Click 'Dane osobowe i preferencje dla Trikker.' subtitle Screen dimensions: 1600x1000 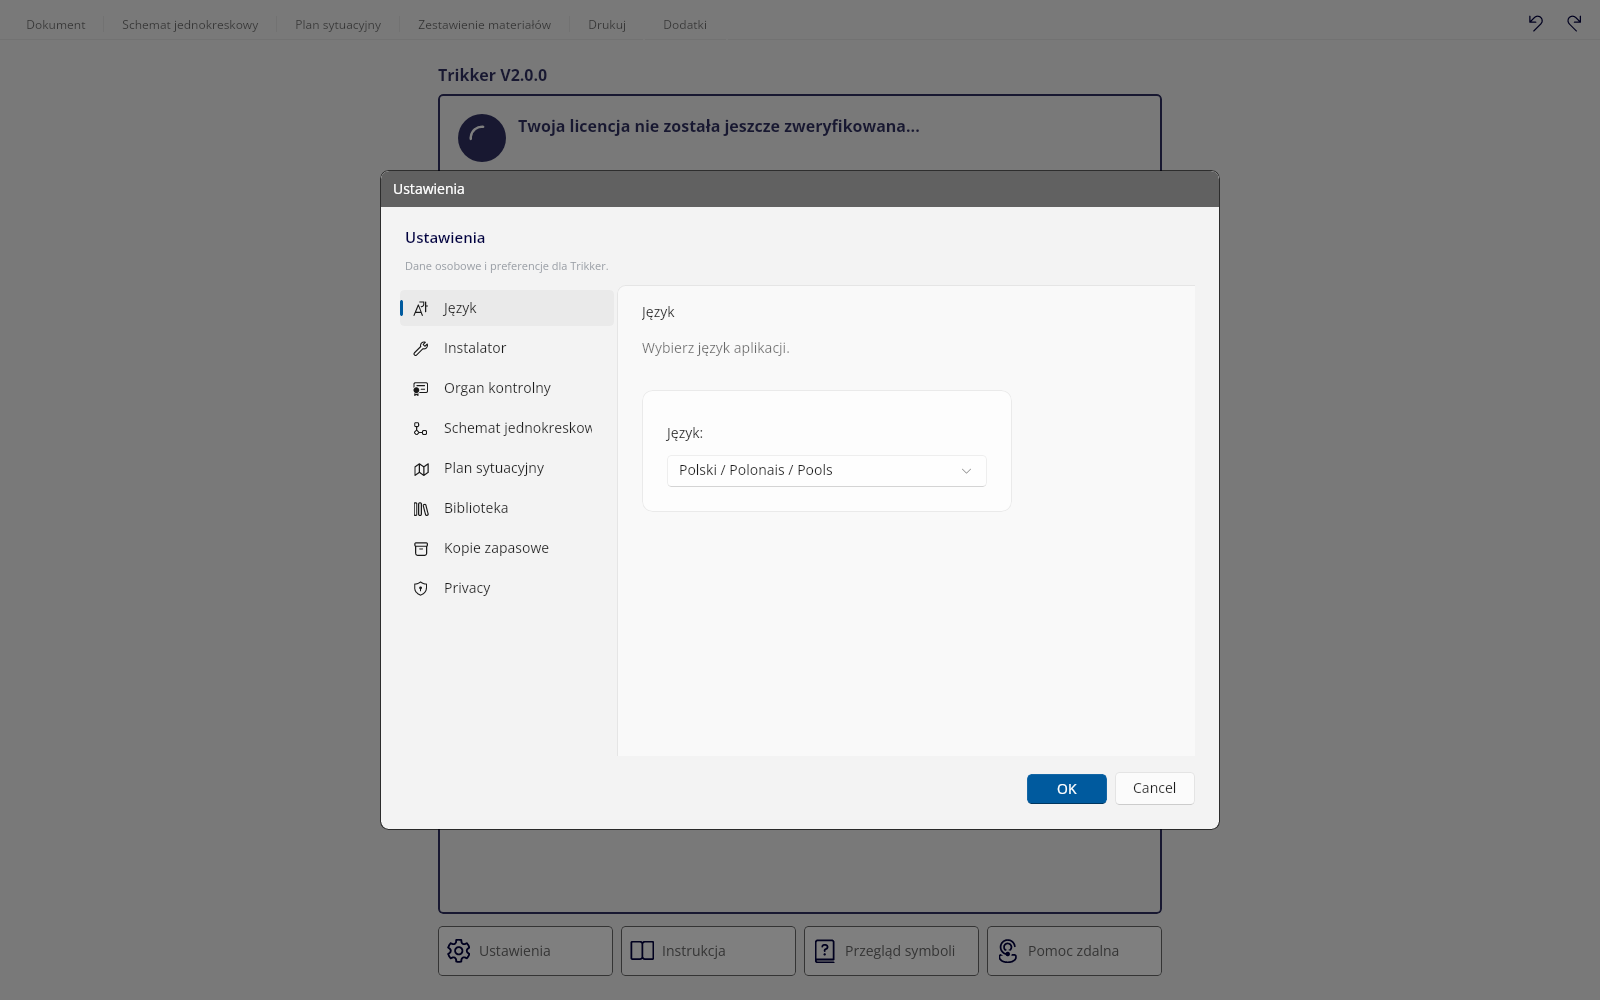coord(506,266)
